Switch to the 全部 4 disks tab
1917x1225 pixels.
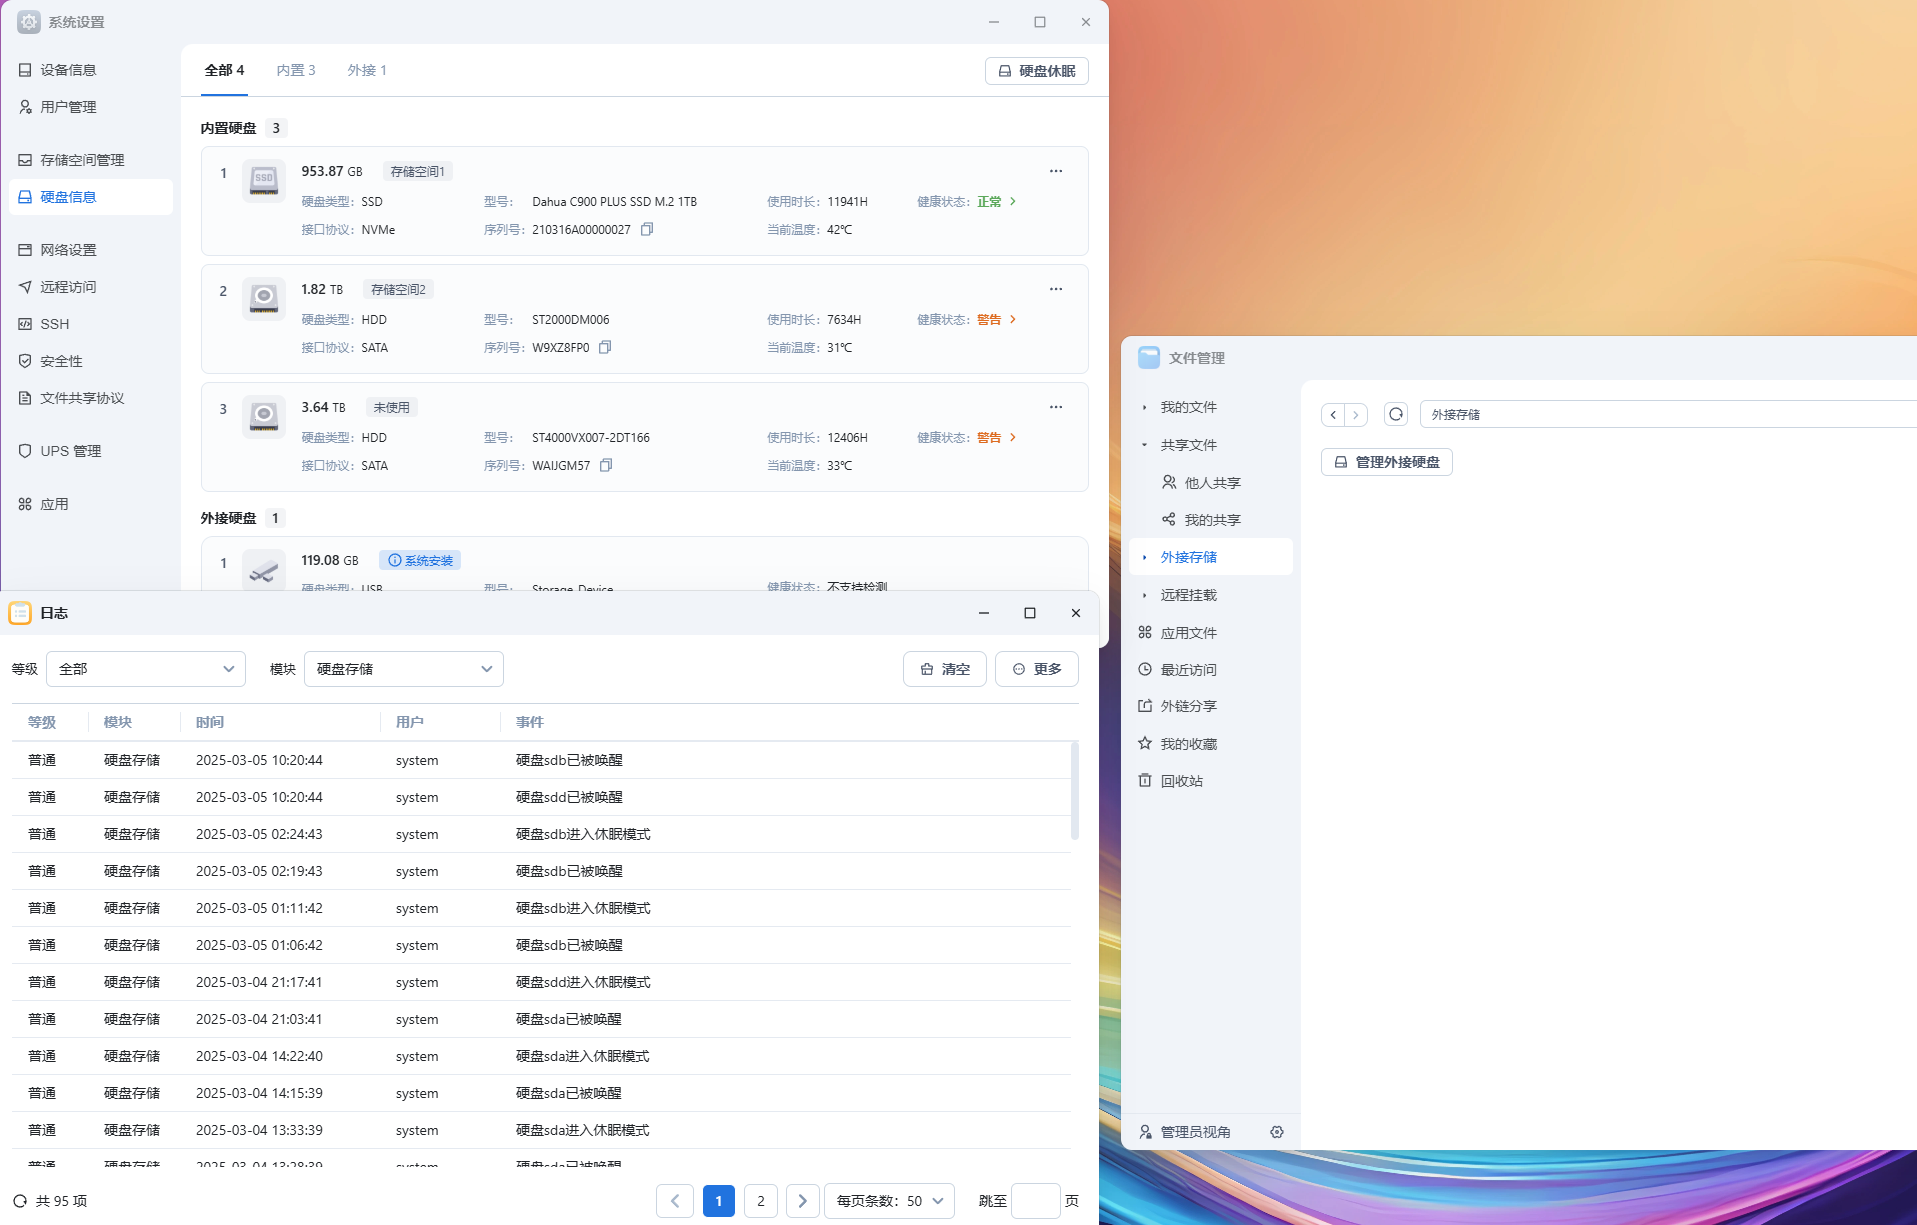224,70
